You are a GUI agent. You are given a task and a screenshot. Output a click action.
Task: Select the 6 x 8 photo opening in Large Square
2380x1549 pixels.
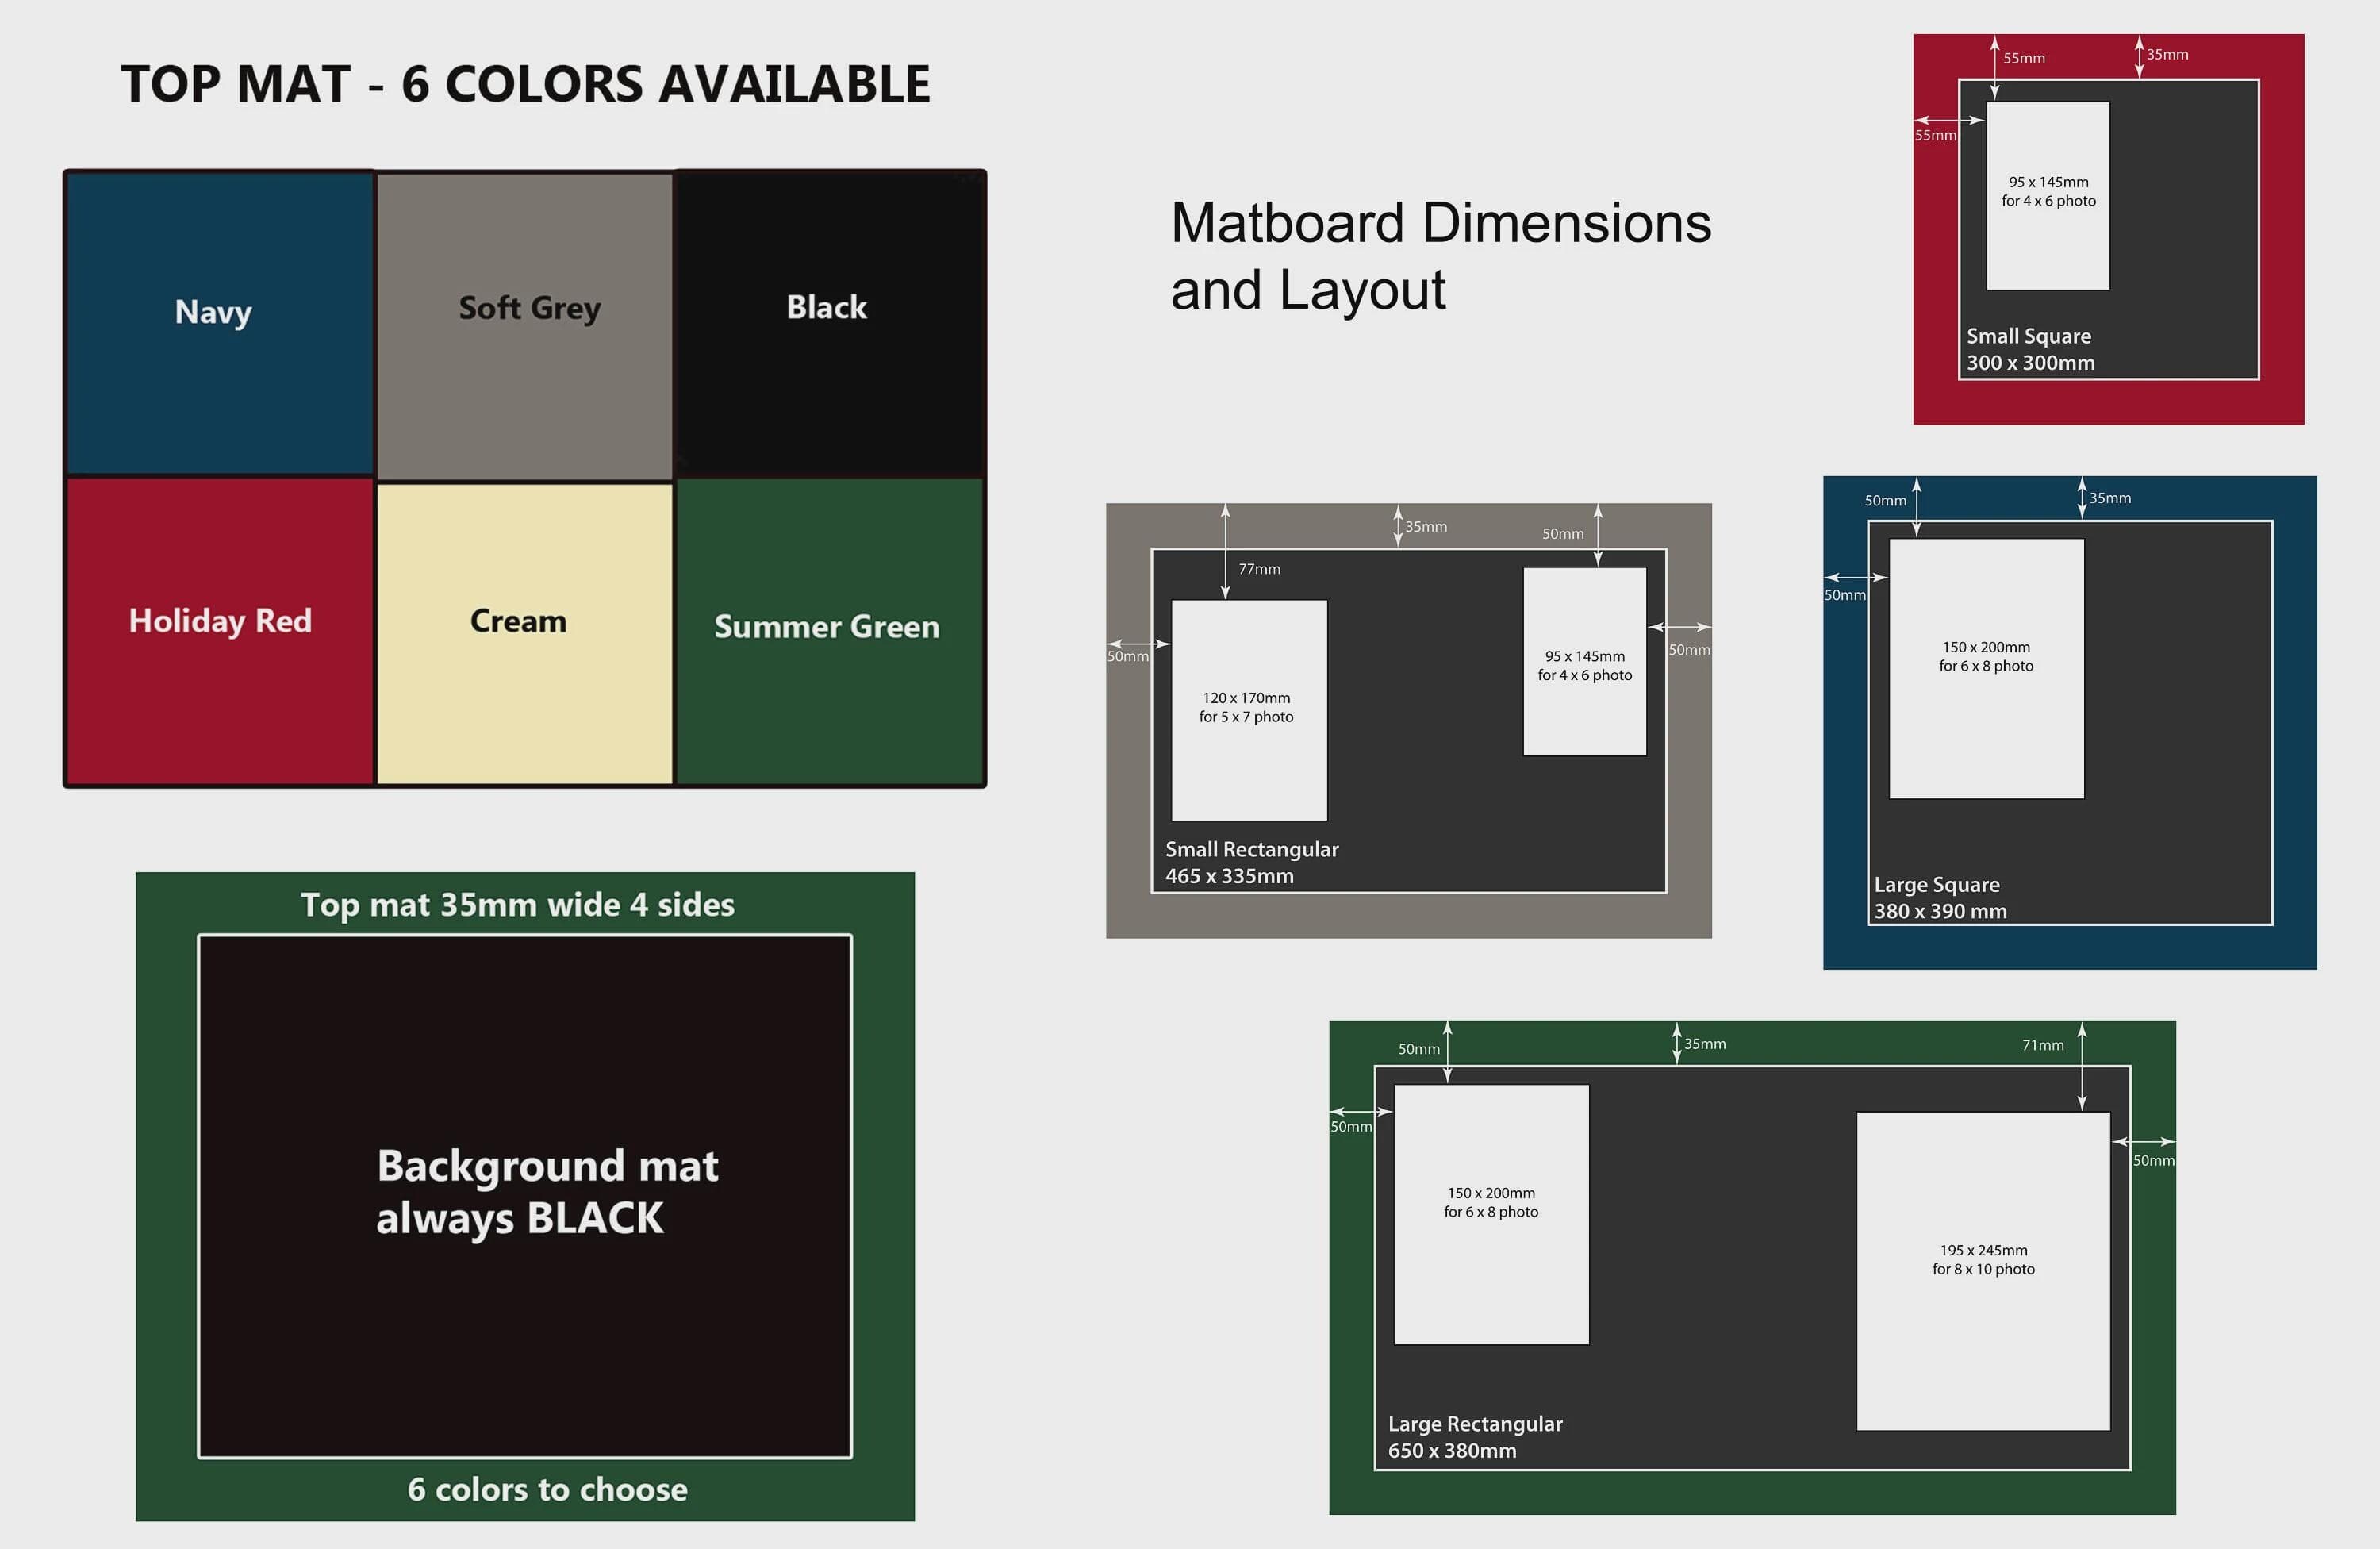[1986, 668]
